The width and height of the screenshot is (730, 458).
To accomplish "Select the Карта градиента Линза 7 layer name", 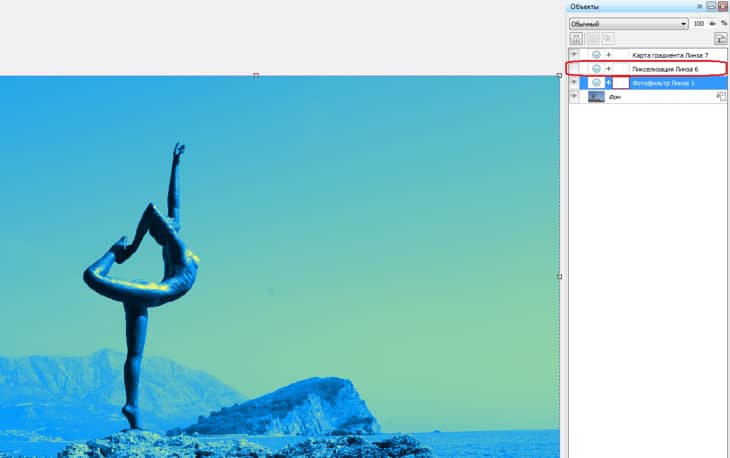I will click(x=670, y=54).
